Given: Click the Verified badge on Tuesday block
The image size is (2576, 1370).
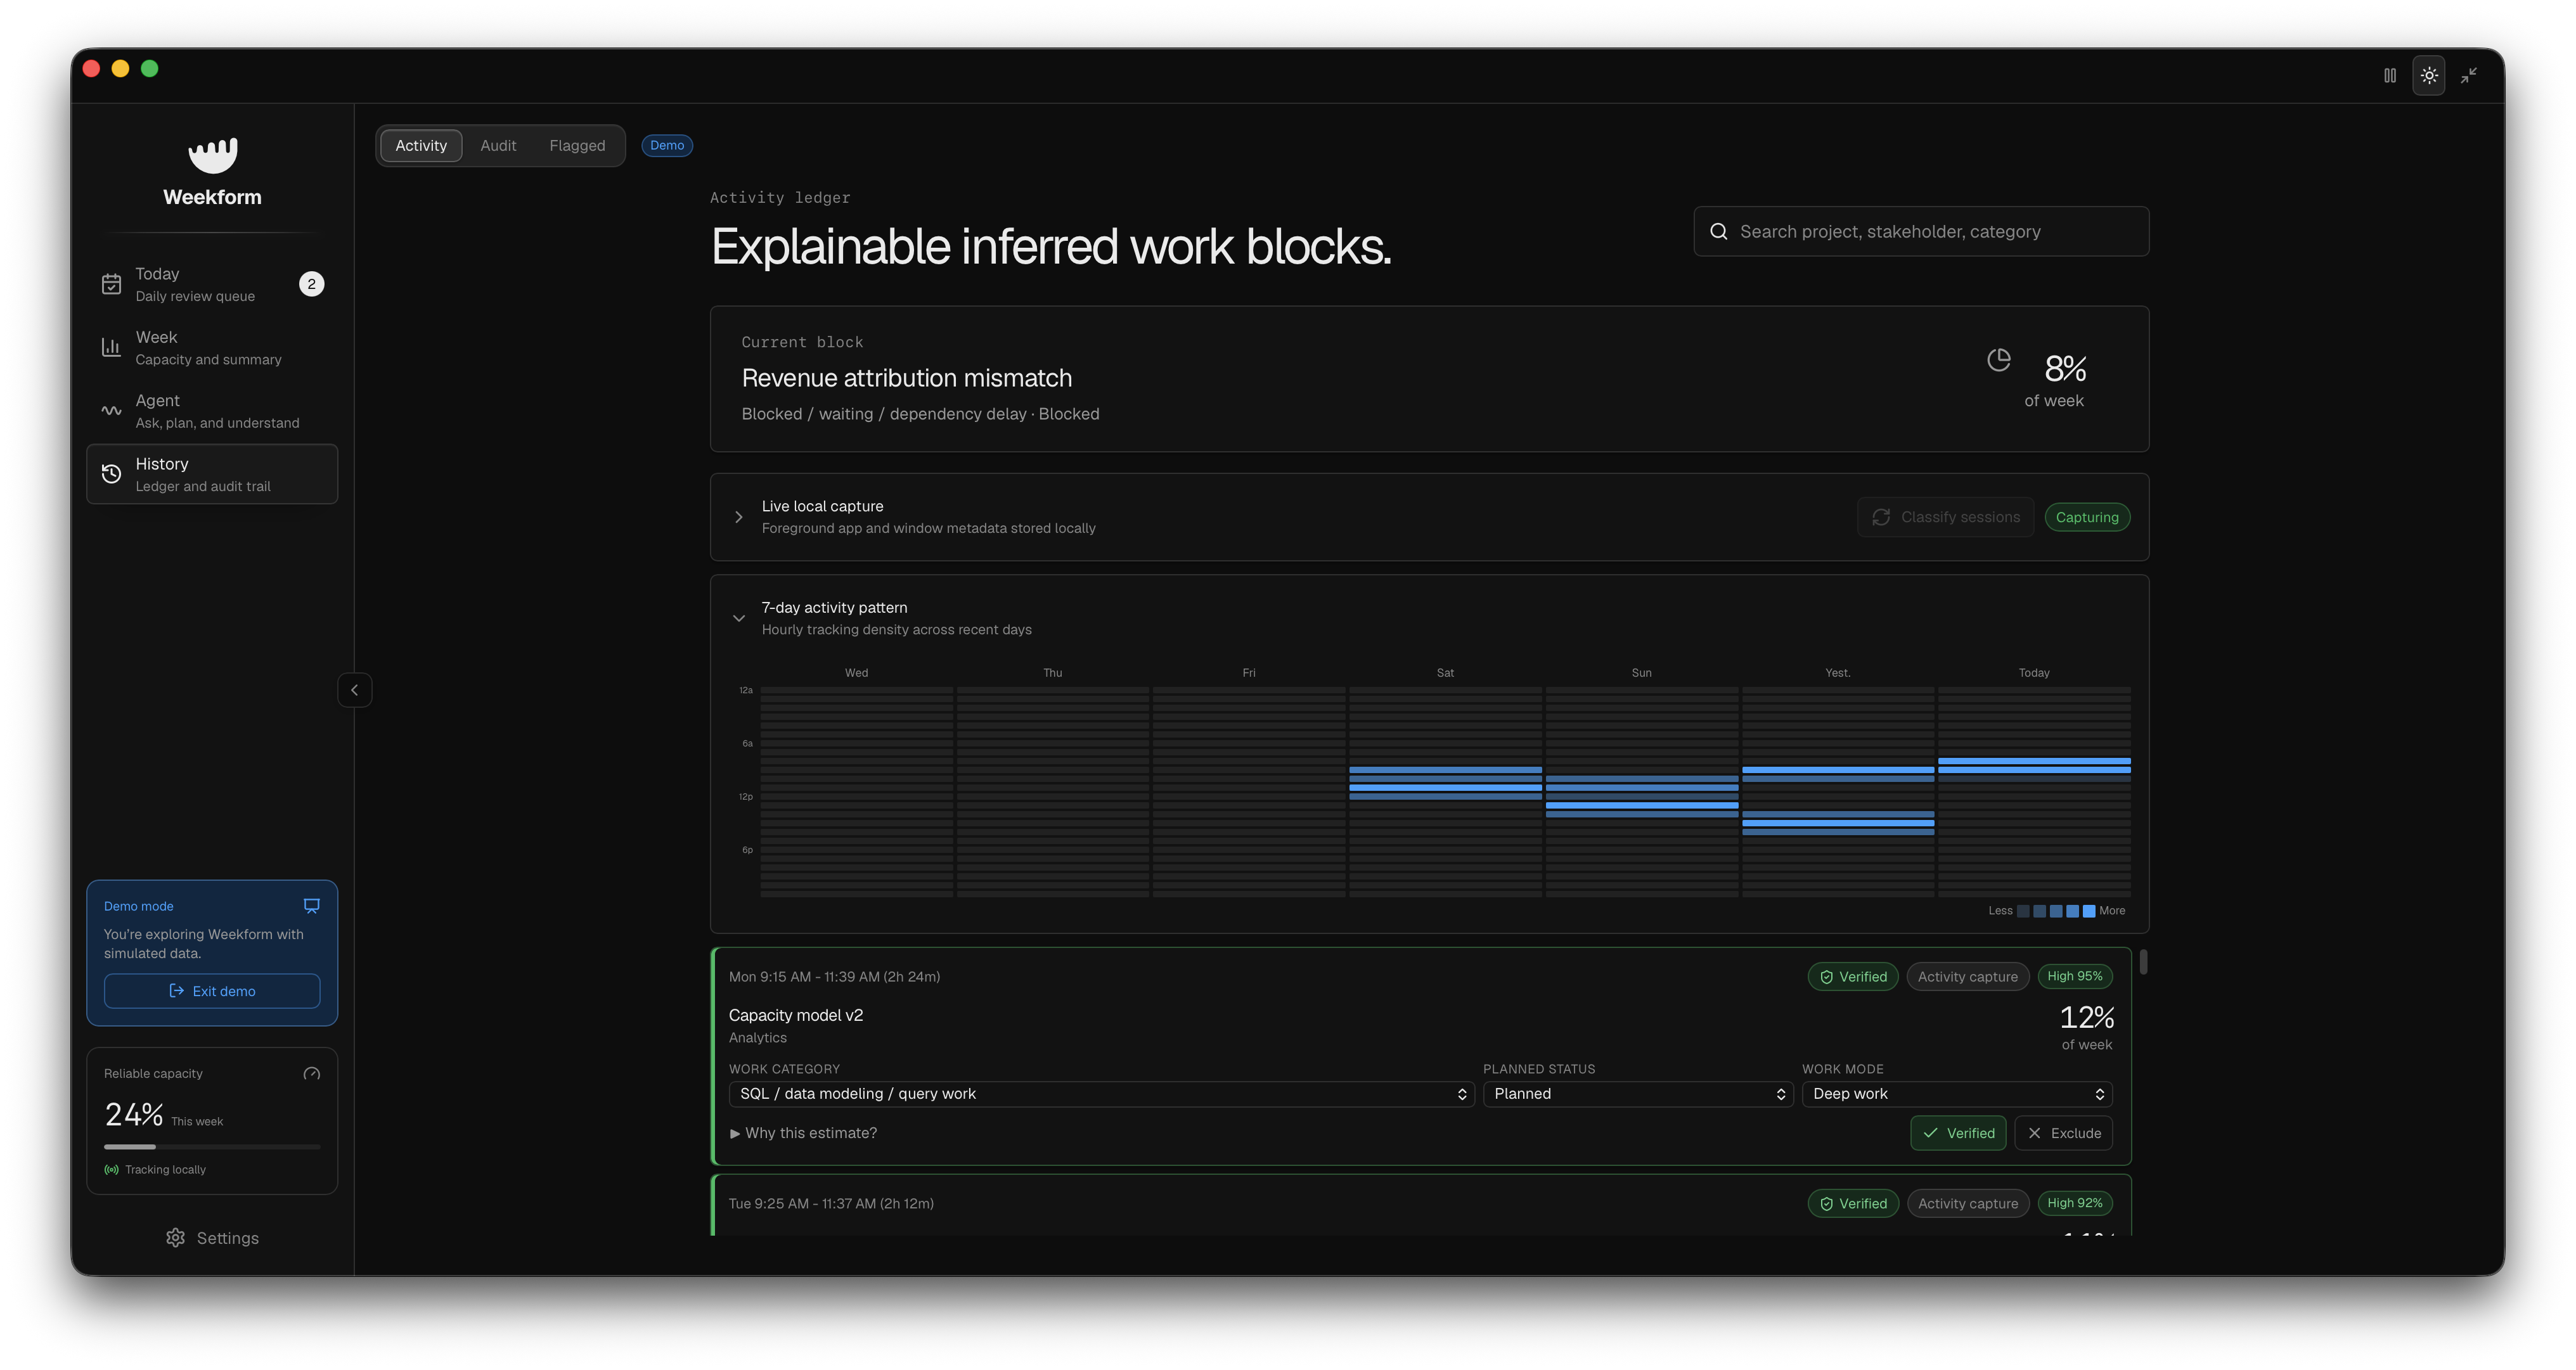Looking at the screenshot, I should [x=1853, y=1203].
